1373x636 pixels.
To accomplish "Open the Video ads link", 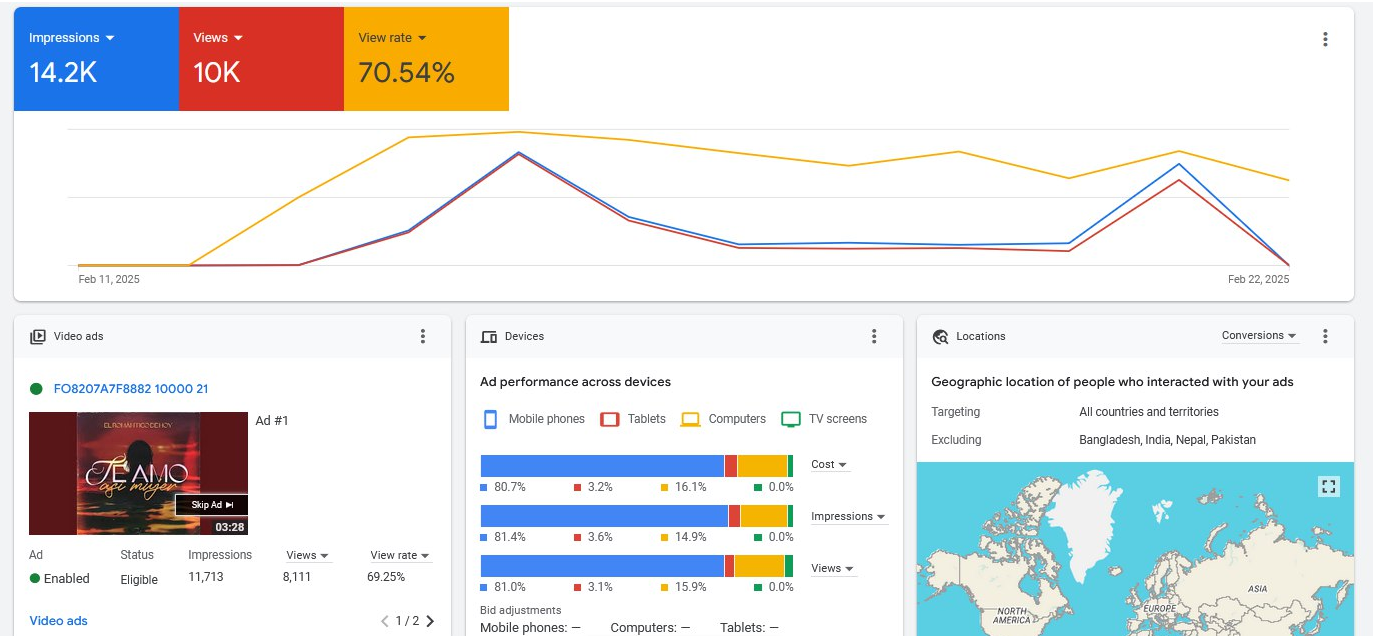I will pos(58,621).
